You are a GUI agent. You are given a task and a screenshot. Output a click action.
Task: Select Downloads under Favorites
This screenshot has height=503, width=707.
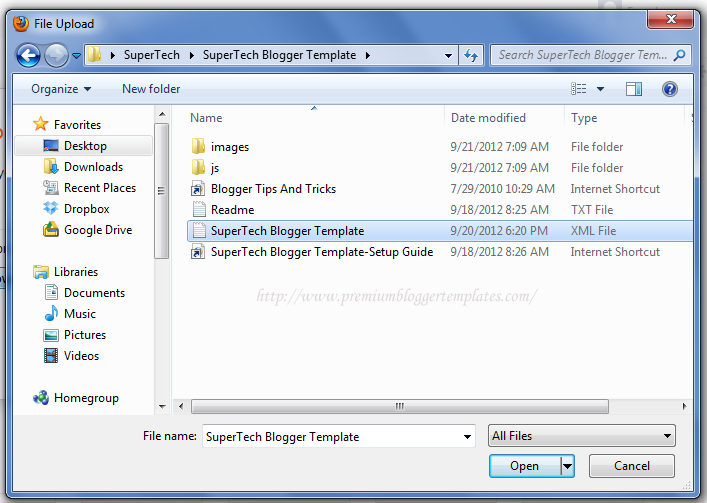pyautogui.click(x=93, y=167)
